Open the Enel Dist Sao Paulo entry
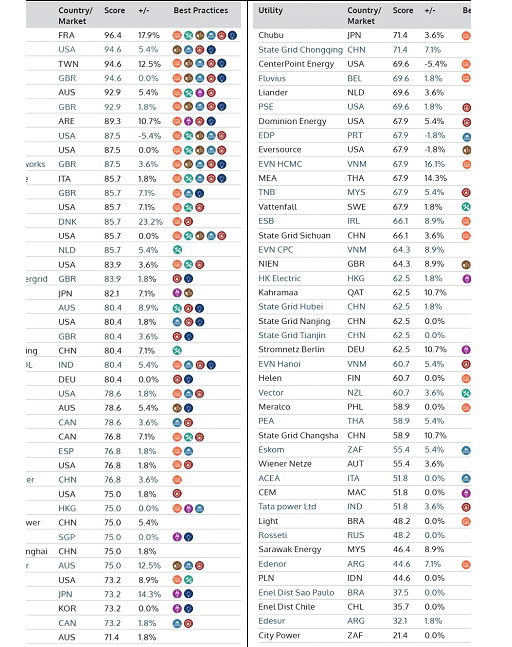 tap(296, 593)
